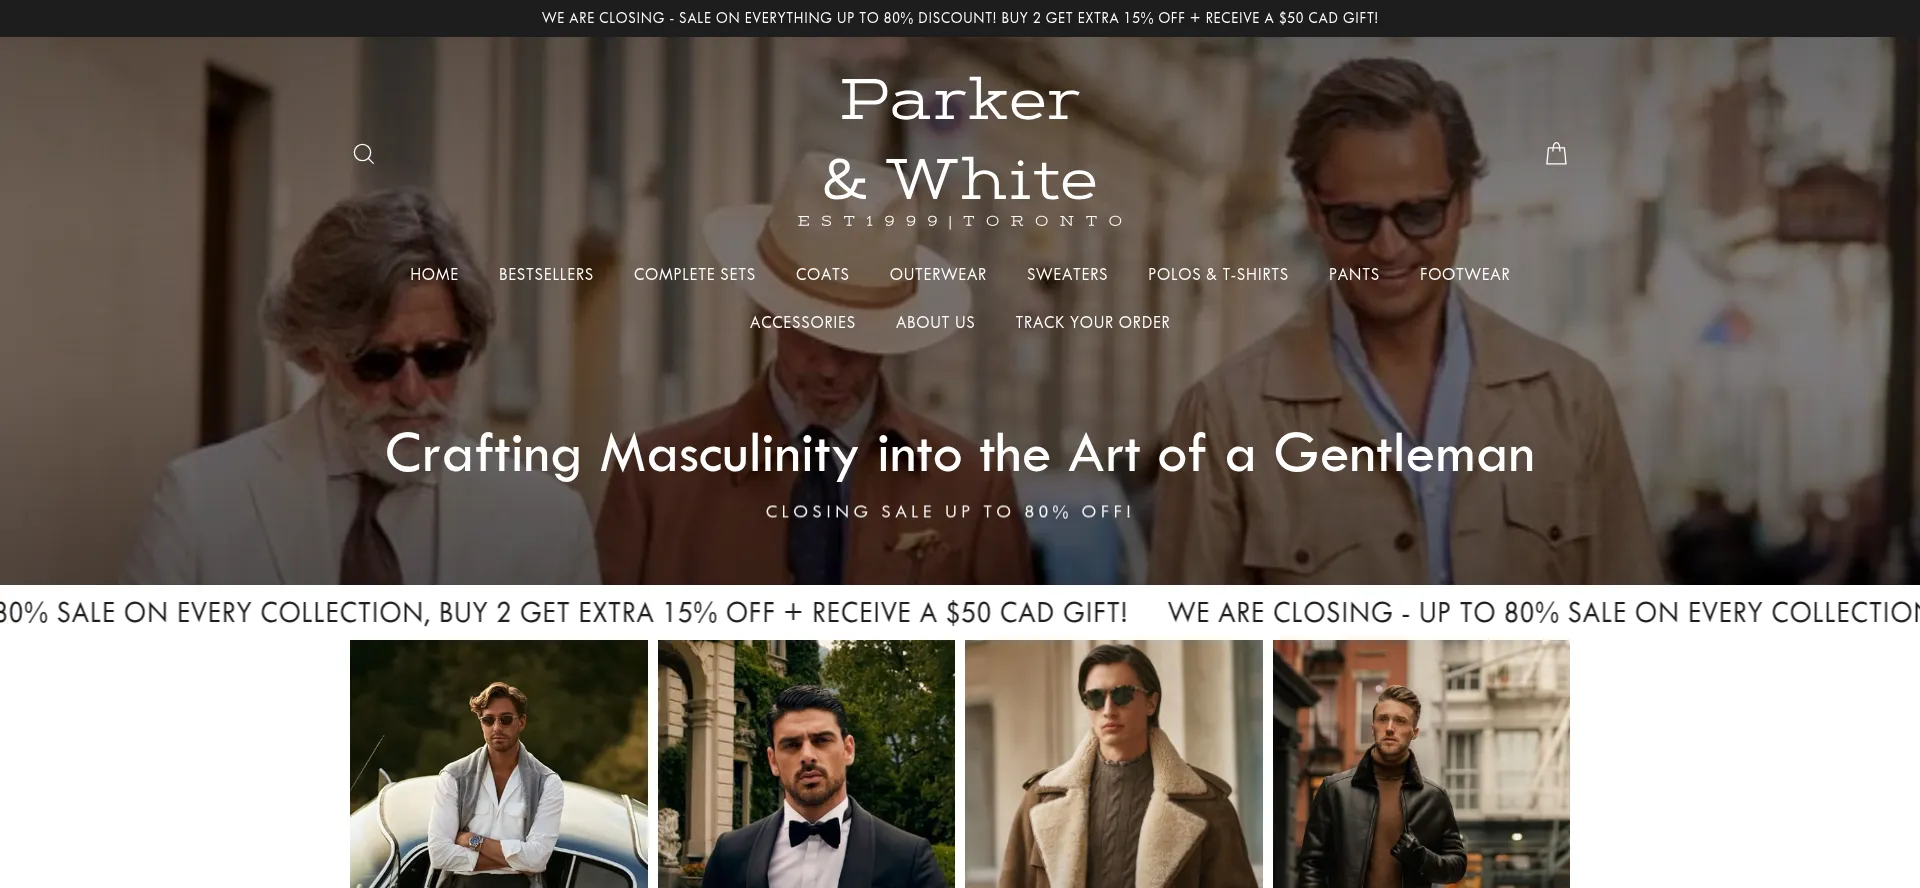Go to the Pants category
Viewport: 1920px width, 888px height.
(1354, 274)
